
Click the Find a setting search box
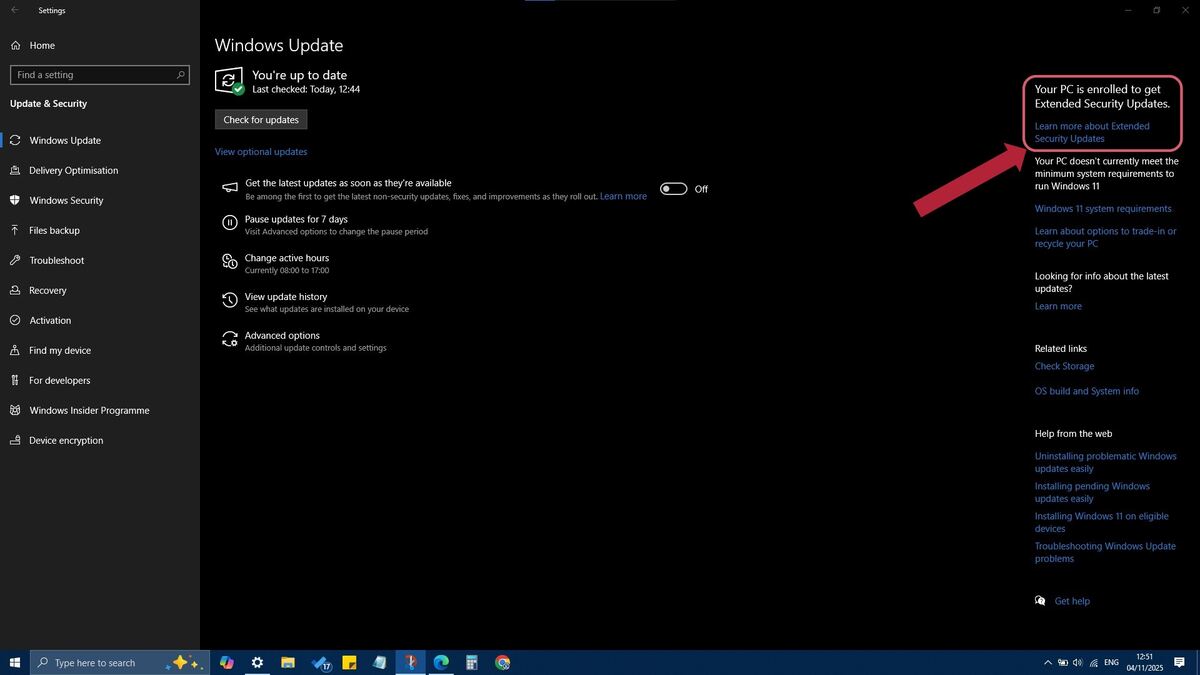(95, 75)
